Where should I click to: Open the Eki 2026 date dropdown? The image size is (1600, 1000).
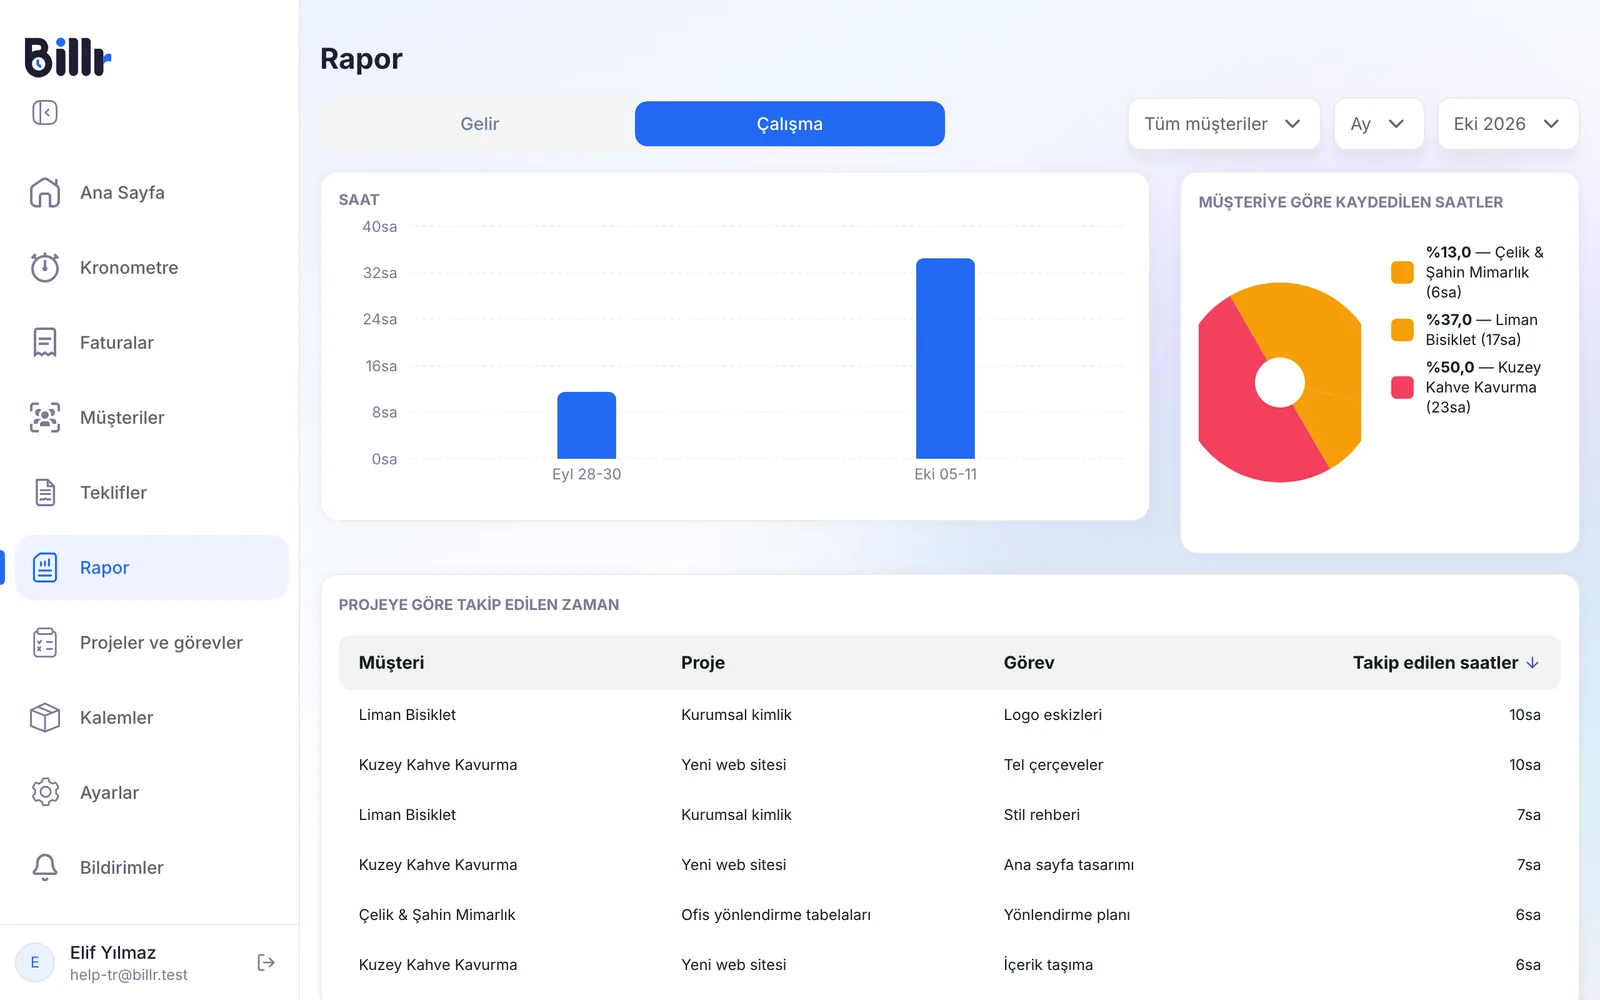click(1508, 124)
